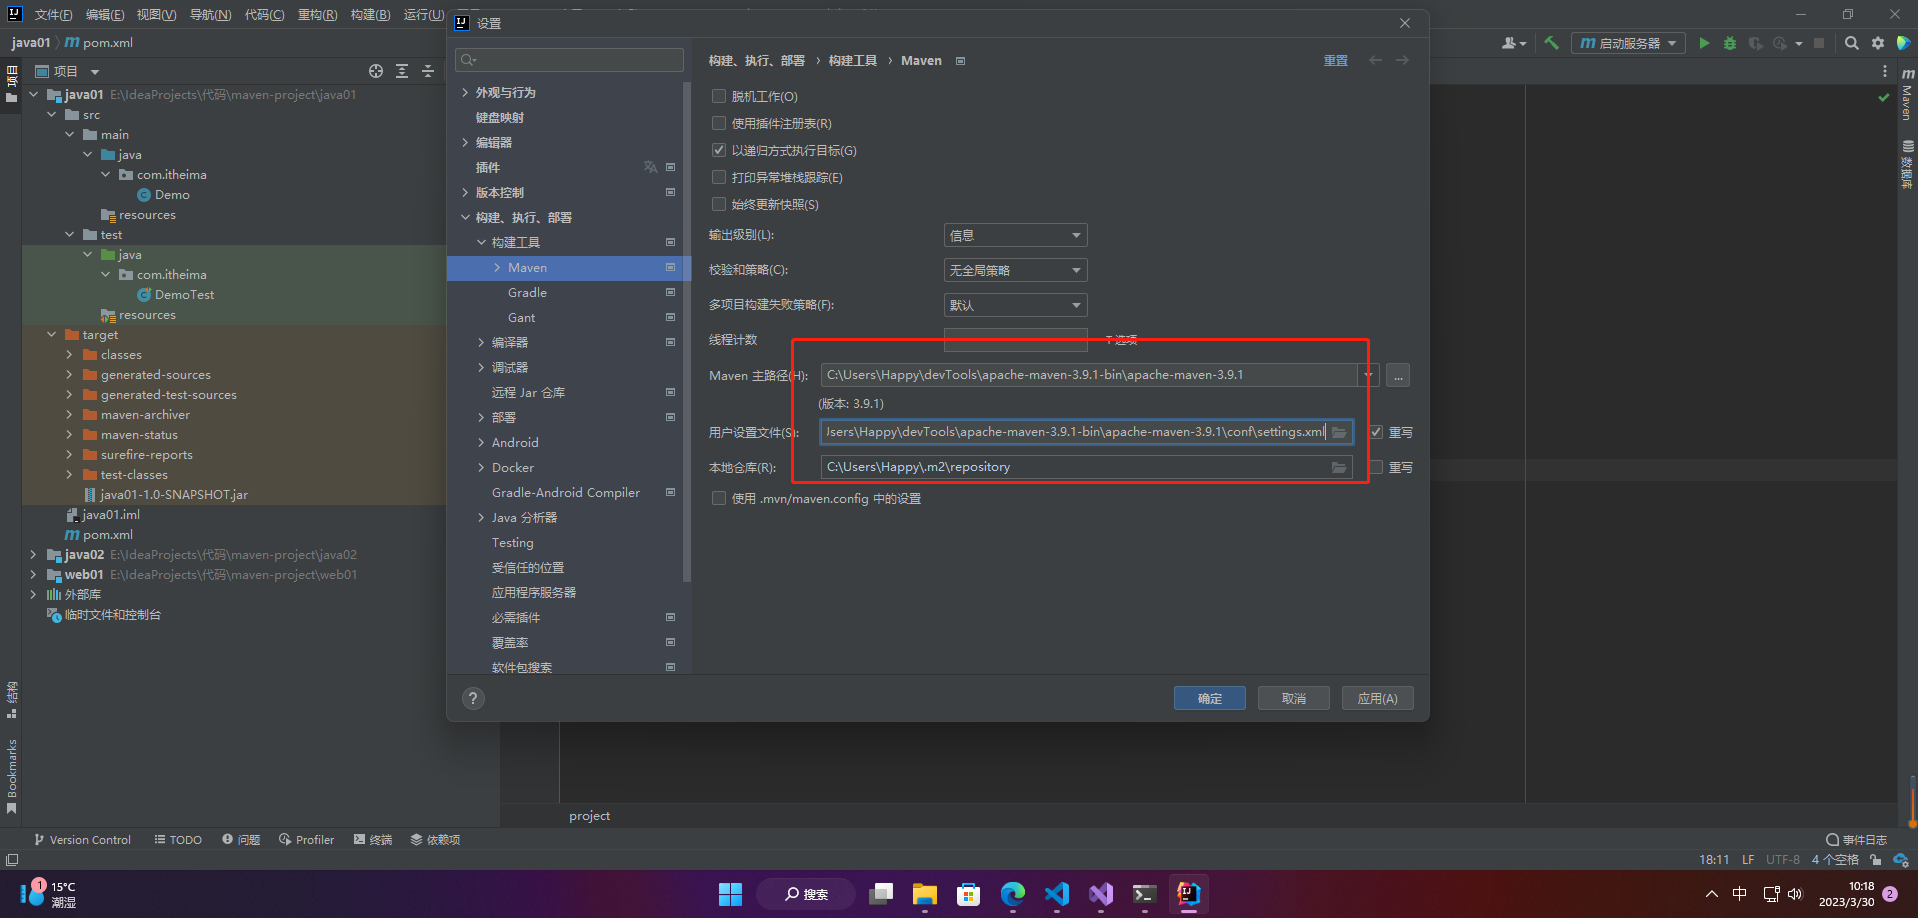Viewport: 1918px width, 918px height.
Task: Open IDE settings gear in main toolbar
Action: click(x=1878, y=43)
